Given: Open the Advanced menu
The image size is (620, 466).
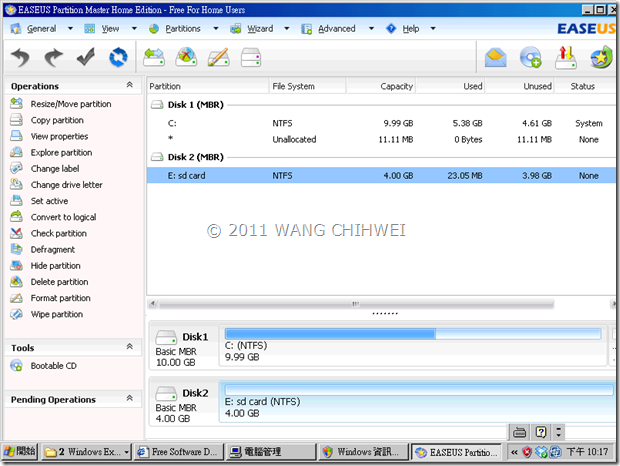Looking at the screenshot, I should click(336, 29).
